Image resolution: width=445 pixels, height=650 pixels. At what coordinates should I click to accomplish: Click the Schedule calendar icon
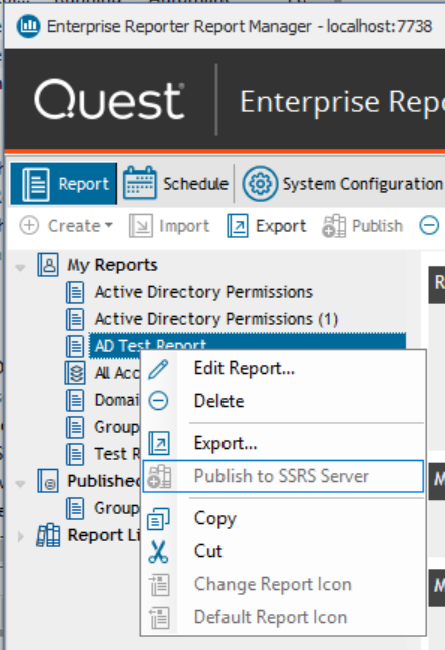(140, 183)
